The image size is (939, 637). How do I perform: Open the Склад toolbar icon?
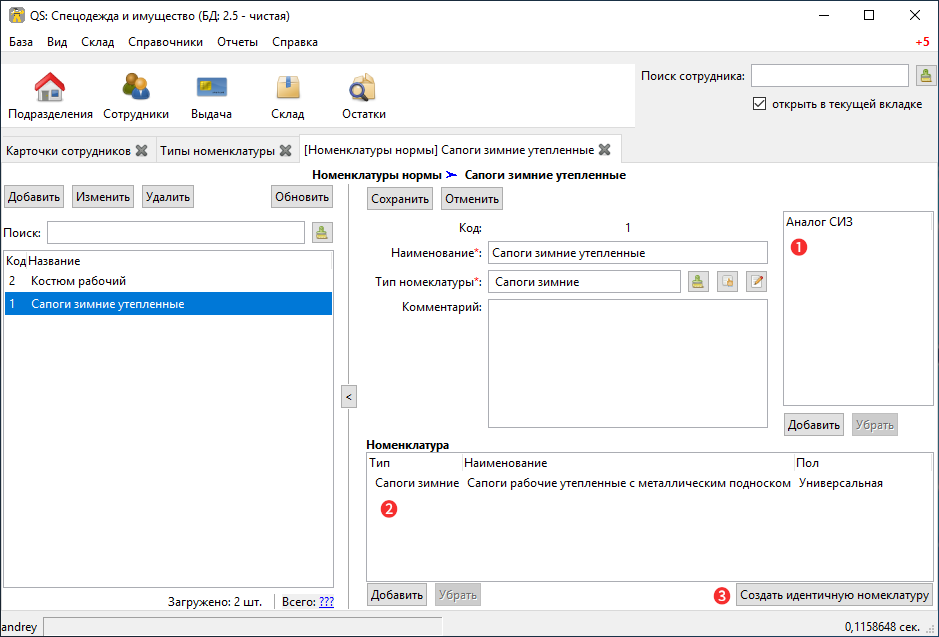point(287,96)
